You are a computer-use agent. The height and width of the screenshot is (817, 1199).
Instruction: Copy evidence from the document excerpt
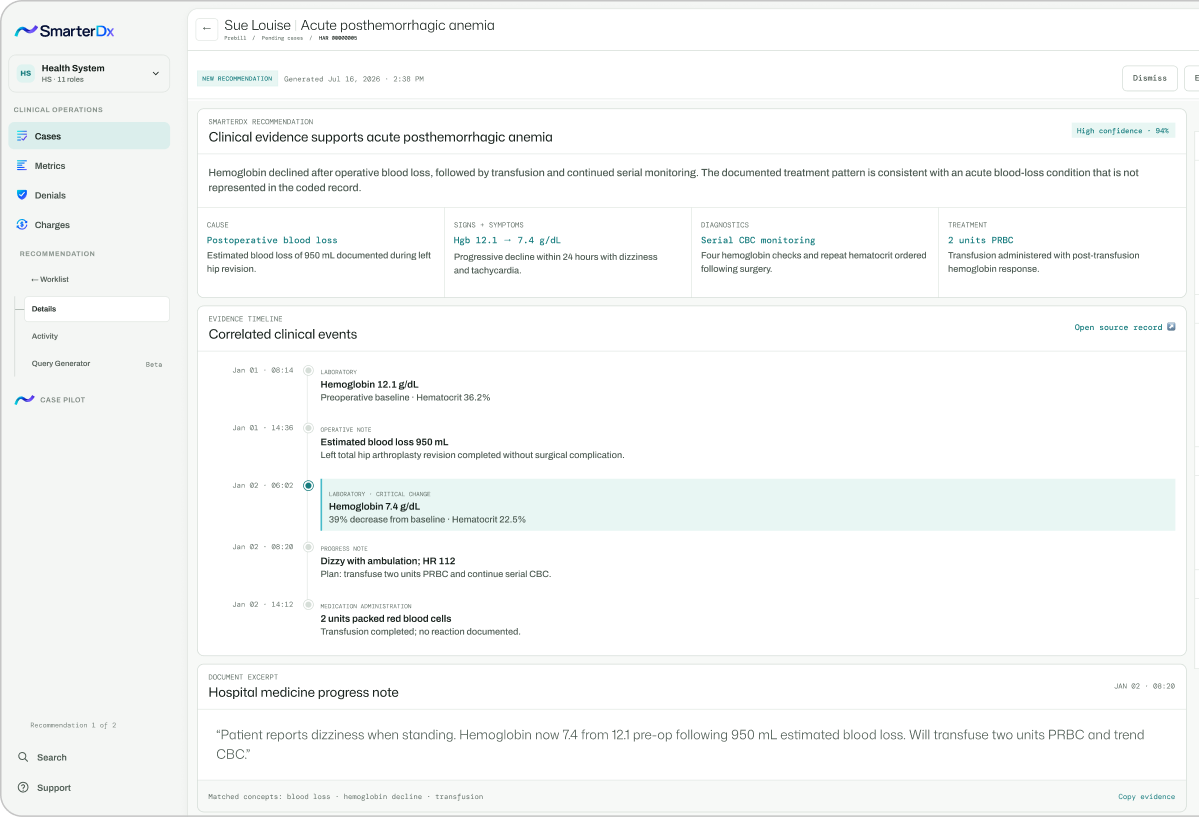[x=1146, y=797]
